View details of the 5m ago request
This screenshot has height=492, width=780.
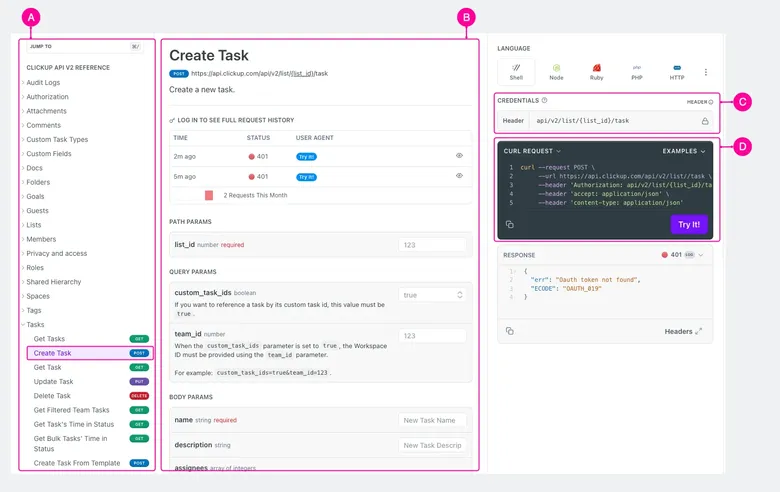[459, 176]
